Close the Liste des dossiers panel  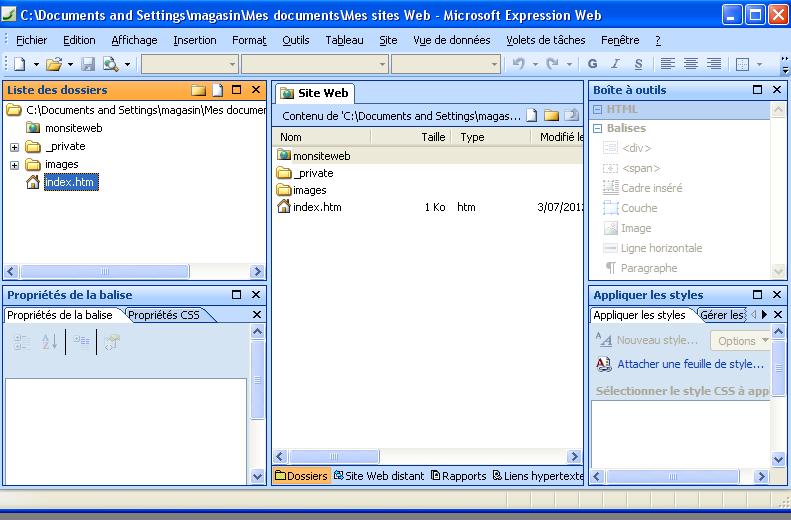(256, 90)
